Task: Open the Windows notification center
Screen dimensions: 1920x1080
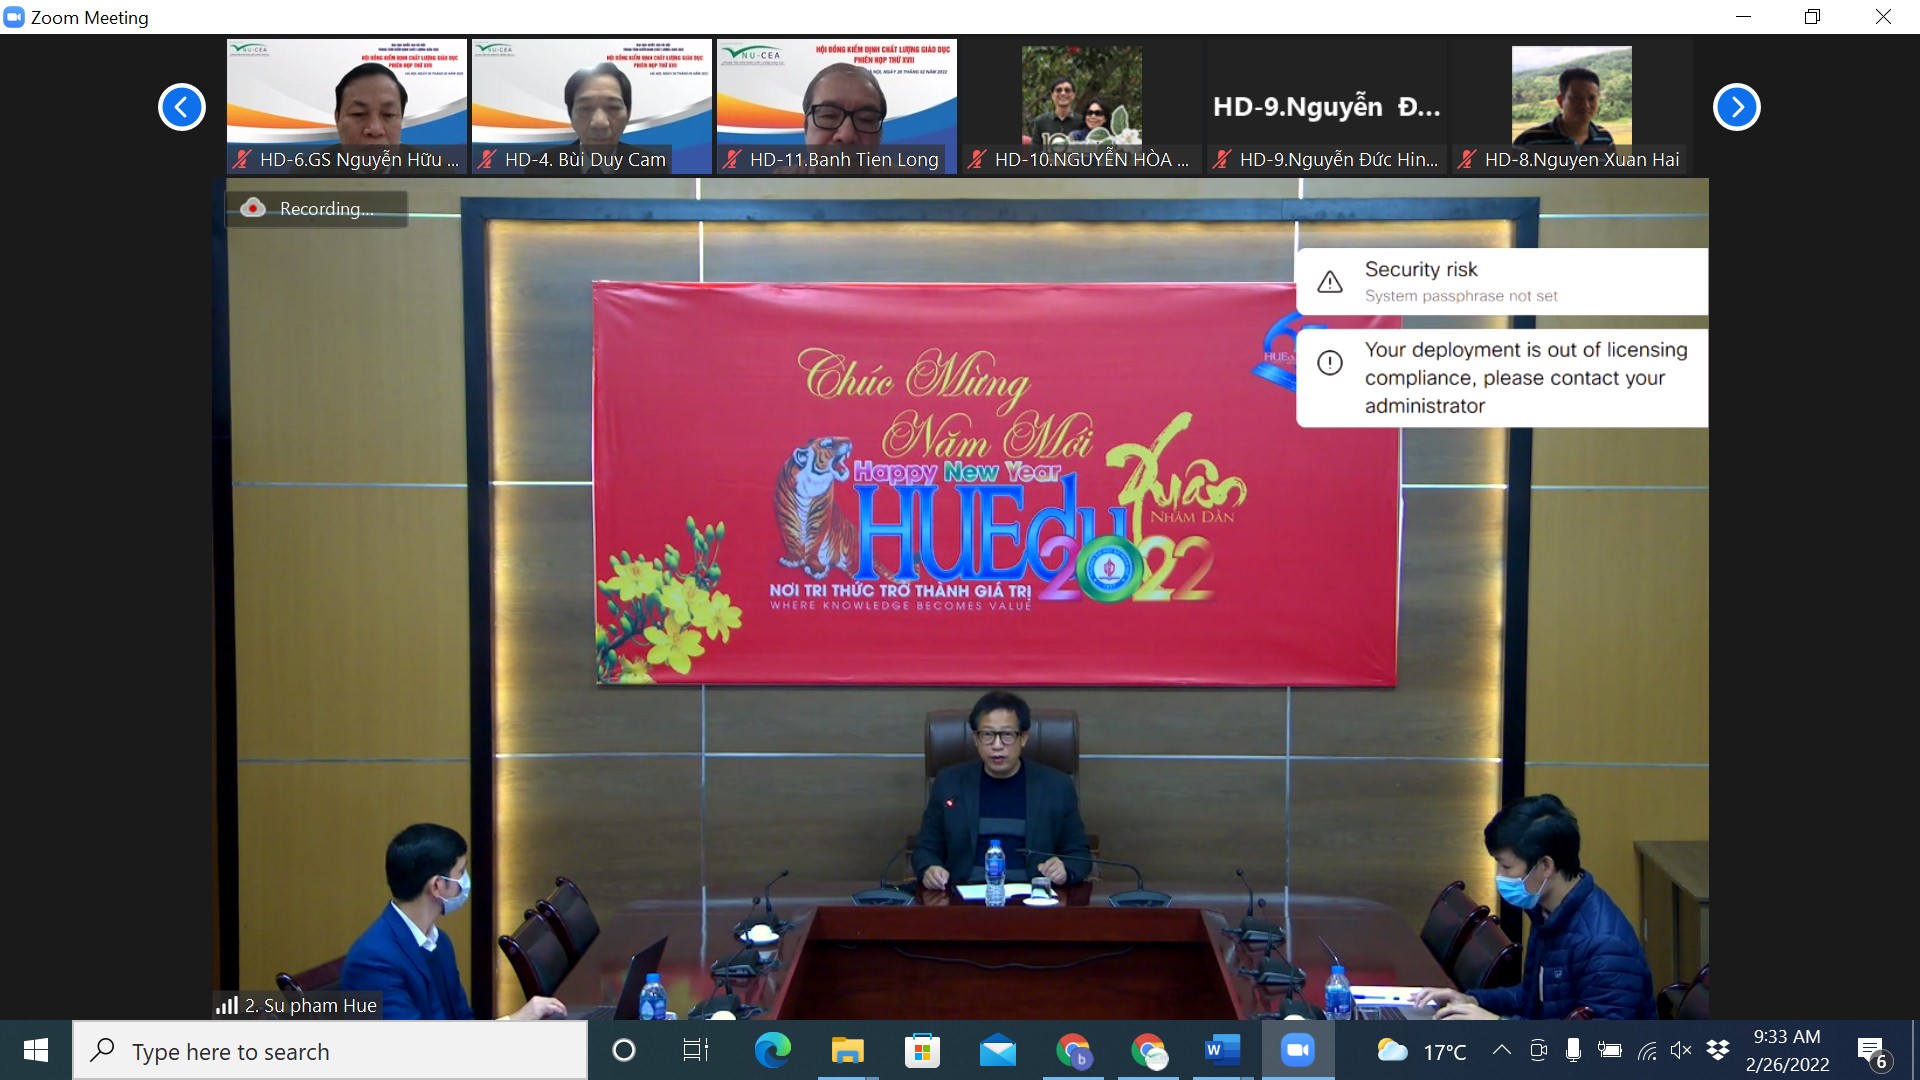Action: point(1871,1051)
